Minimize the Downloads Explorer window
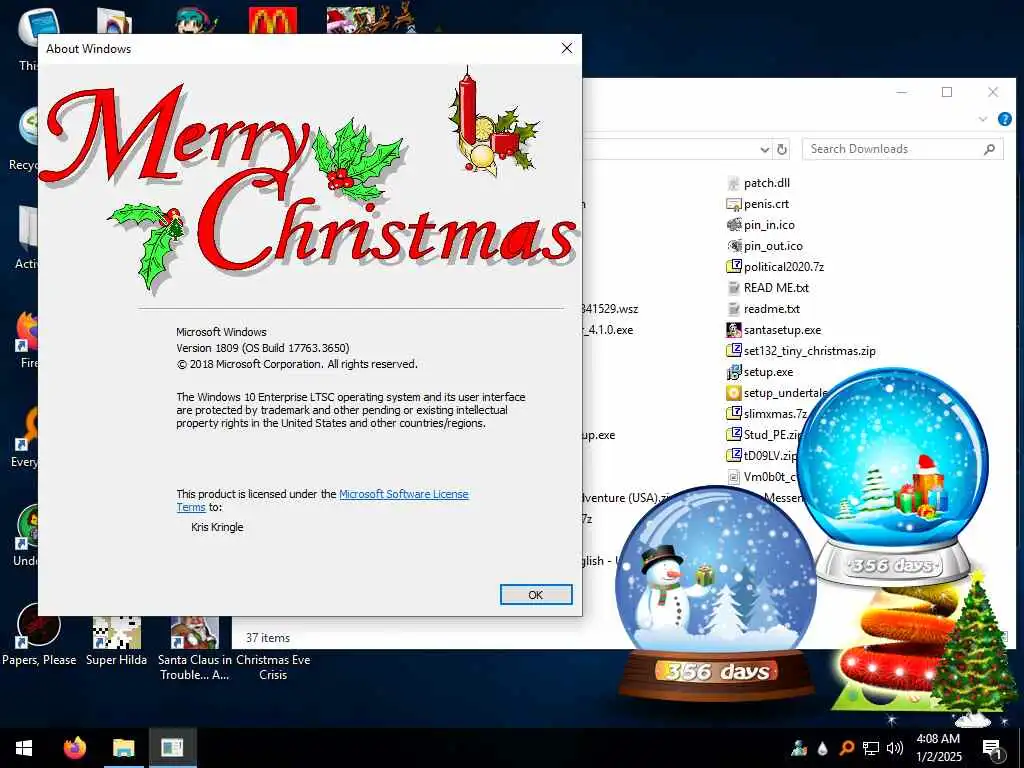 pos(902,92)
